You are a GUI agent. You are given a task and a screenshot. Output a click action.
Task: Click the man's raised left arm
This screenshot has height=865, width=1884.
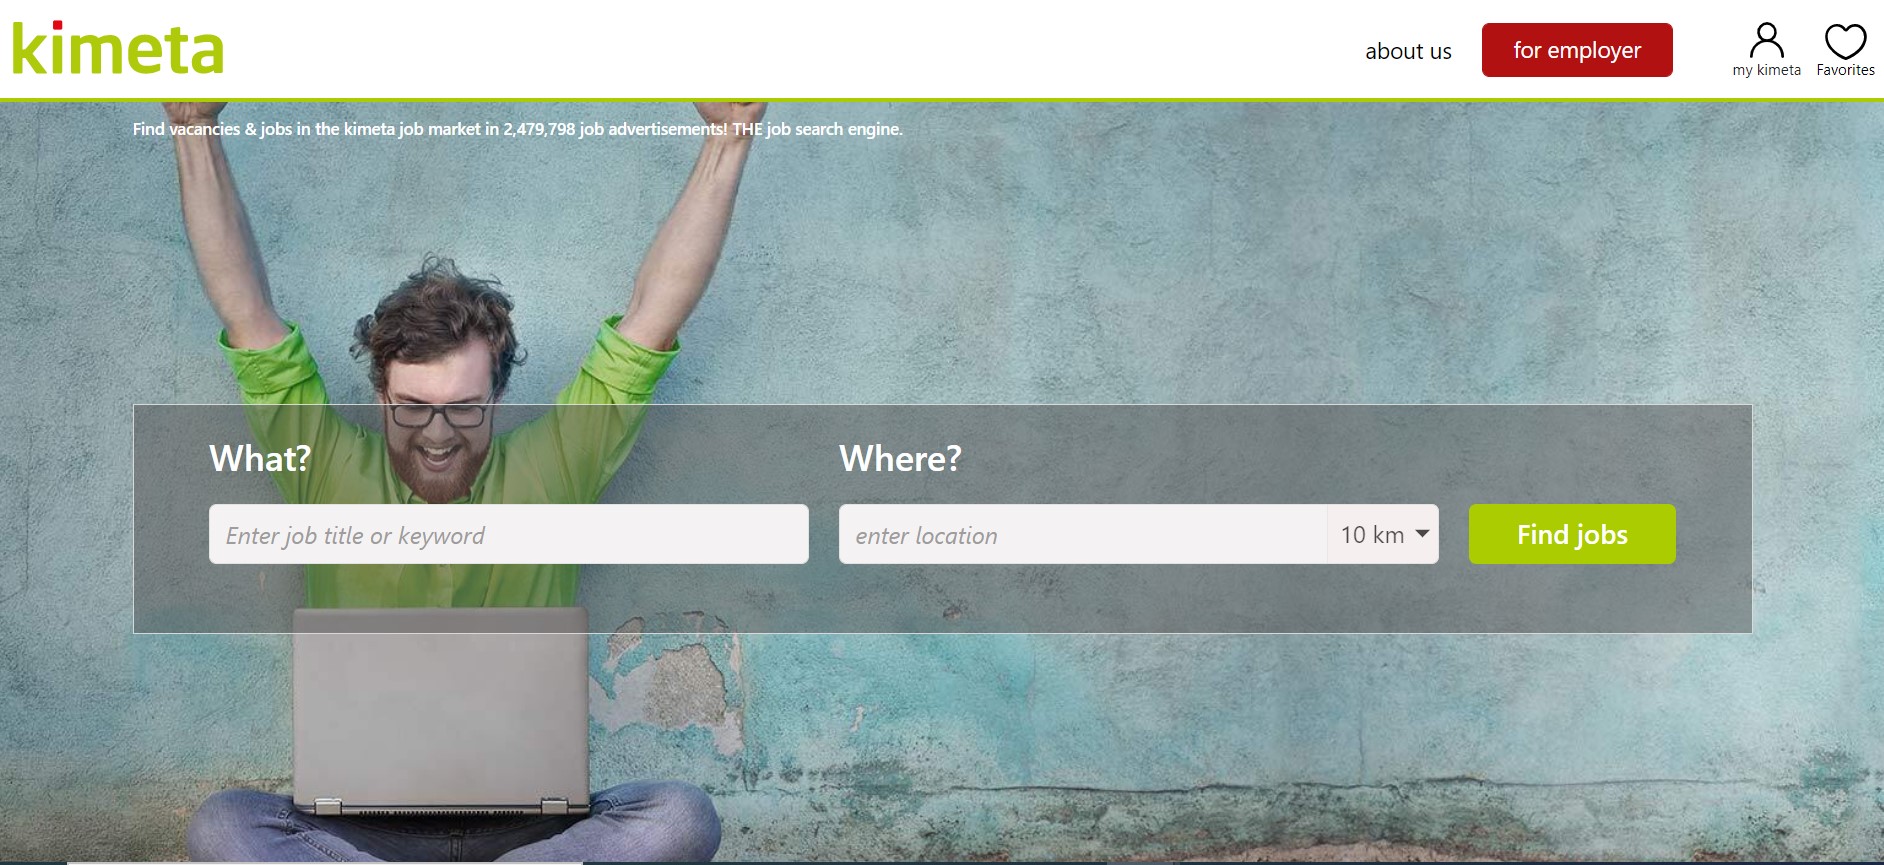click(690, 220)
